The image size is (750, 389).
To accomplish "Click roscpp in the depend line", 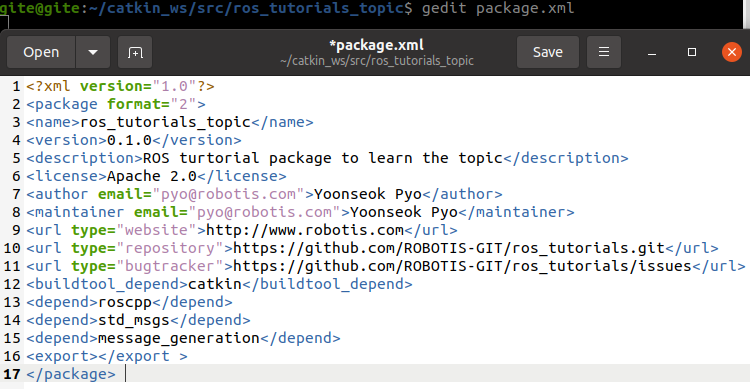I will [x=125, y=302].
